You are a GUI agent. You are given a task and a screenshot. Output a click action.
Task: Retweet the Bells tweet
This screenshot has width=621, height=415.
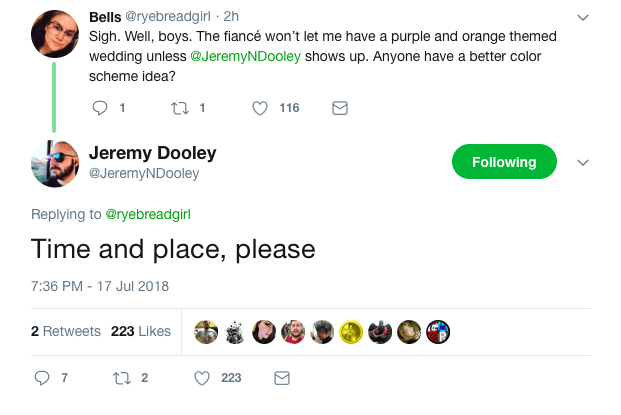coord(180,108)
